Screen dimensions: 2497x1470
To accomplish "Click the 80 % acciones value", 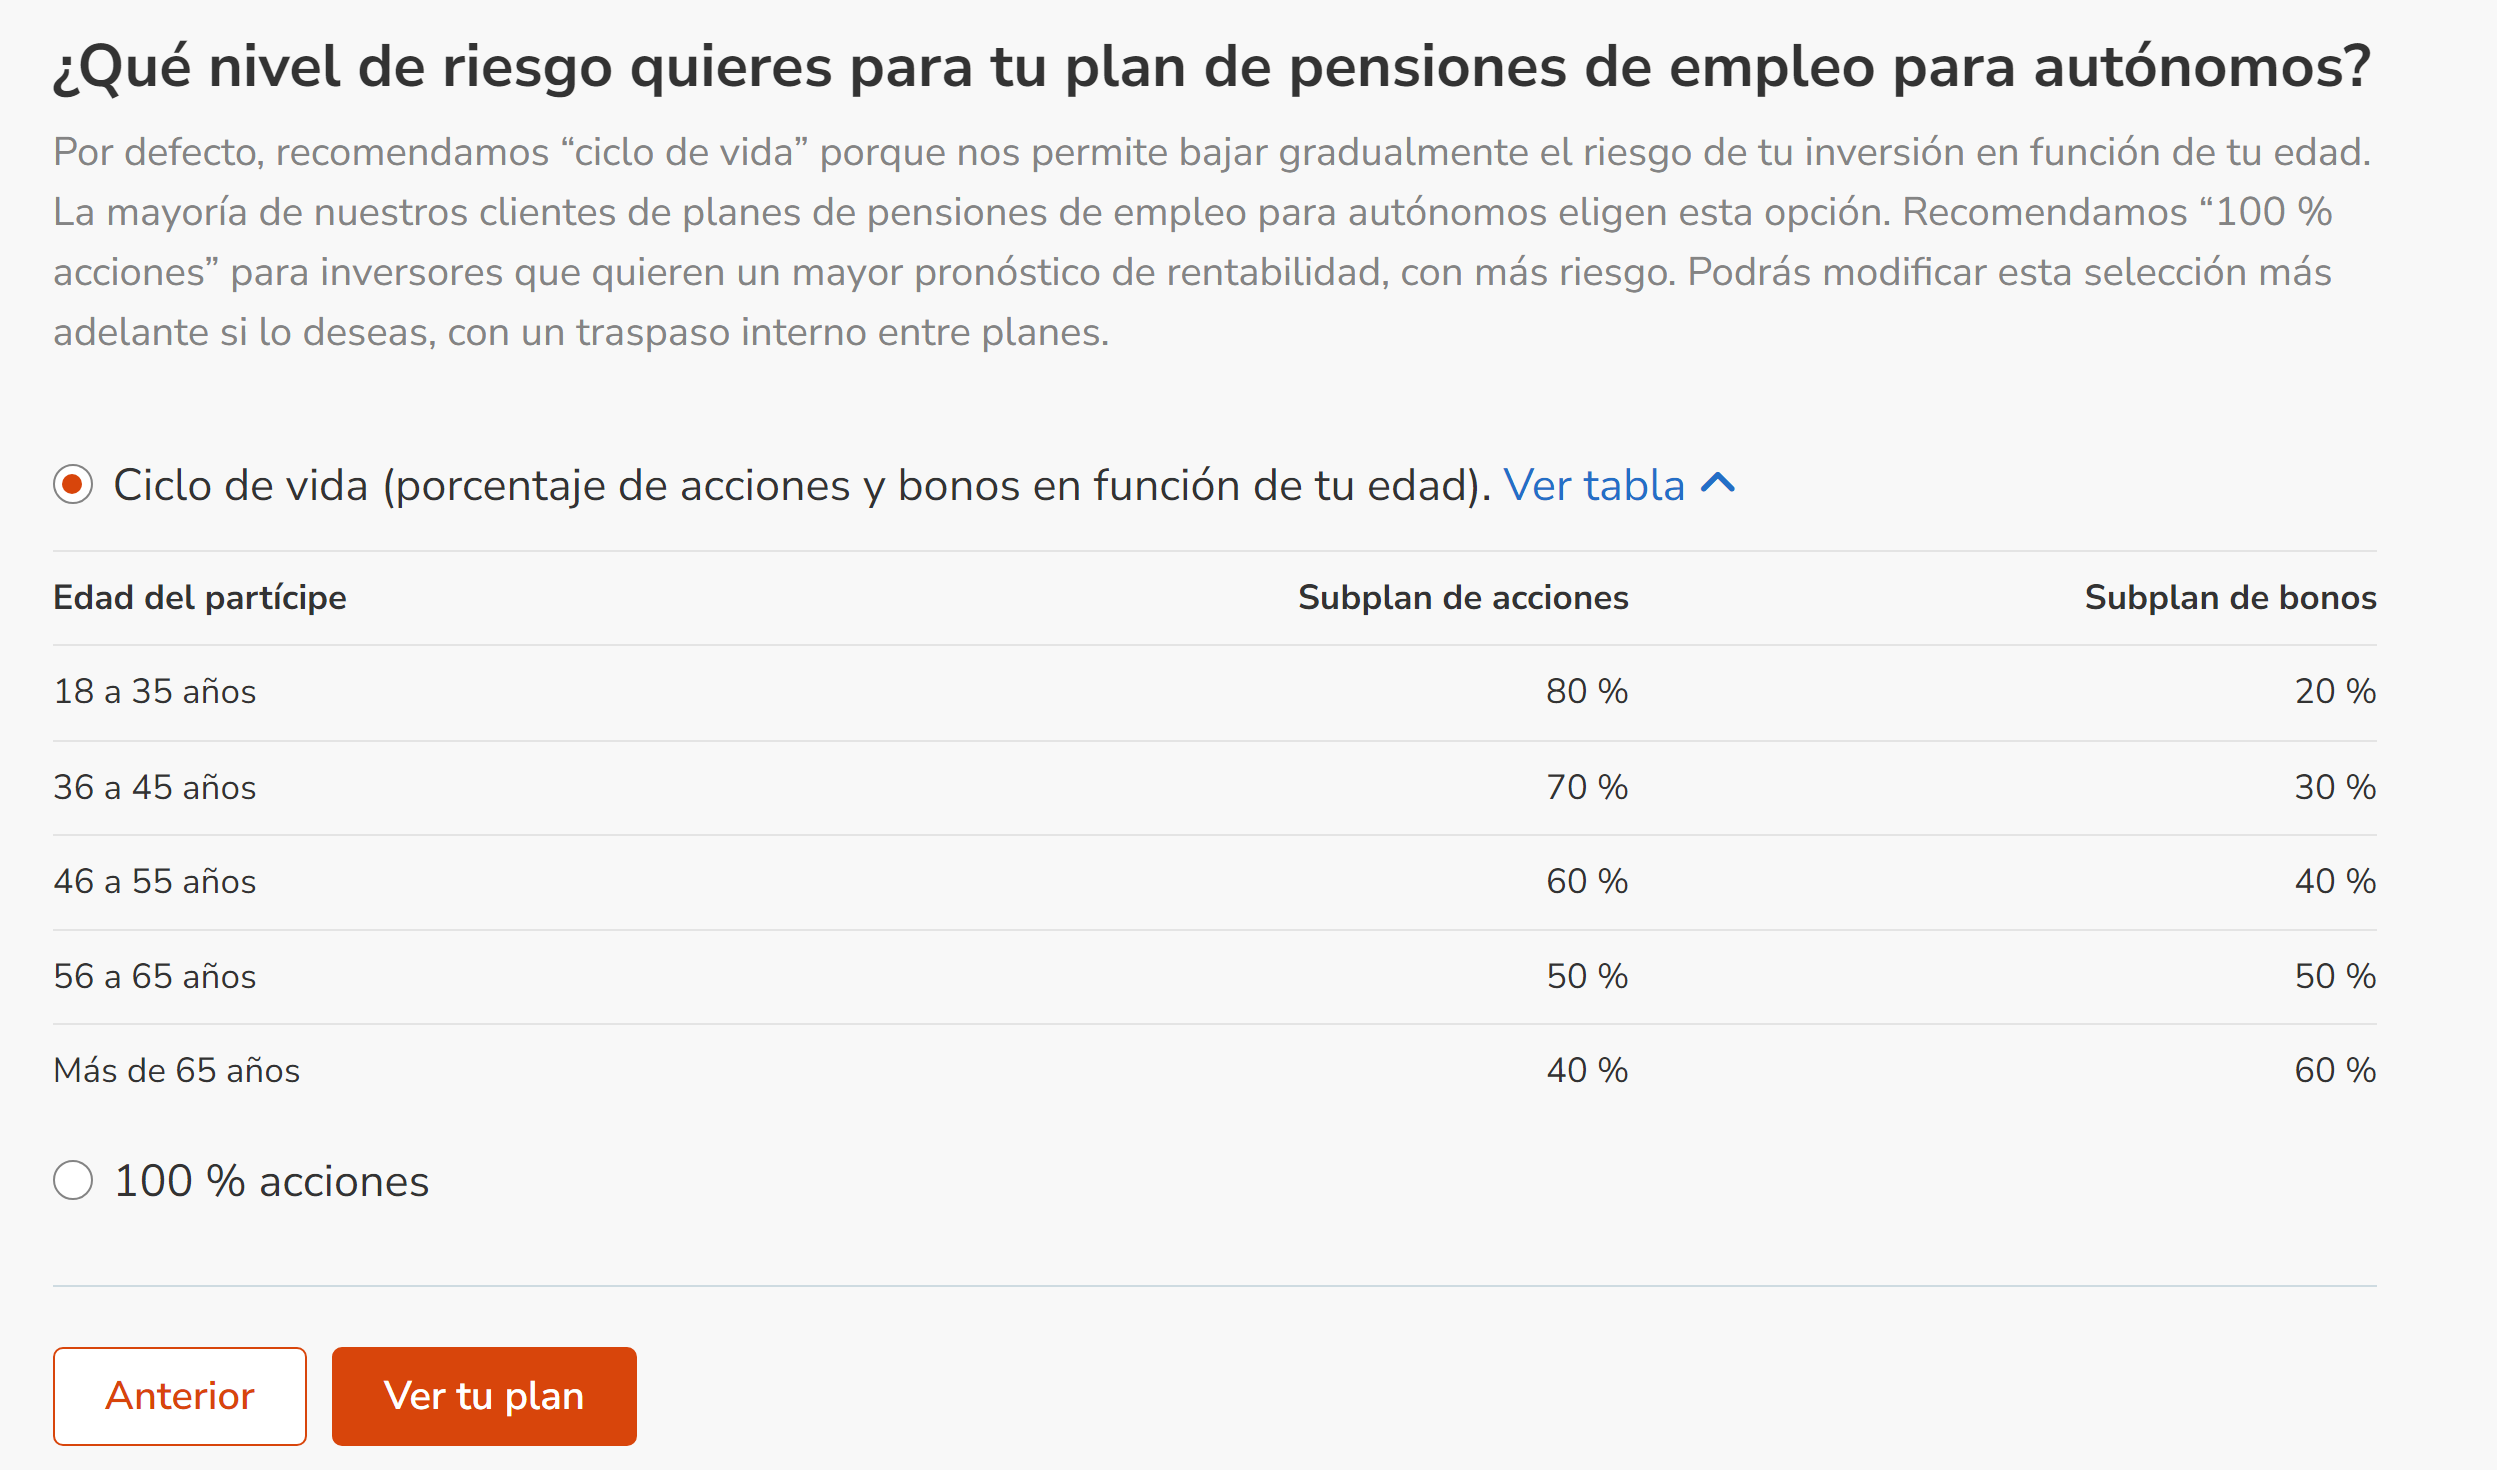I will pyautogui.click(x=1587, y=691).
